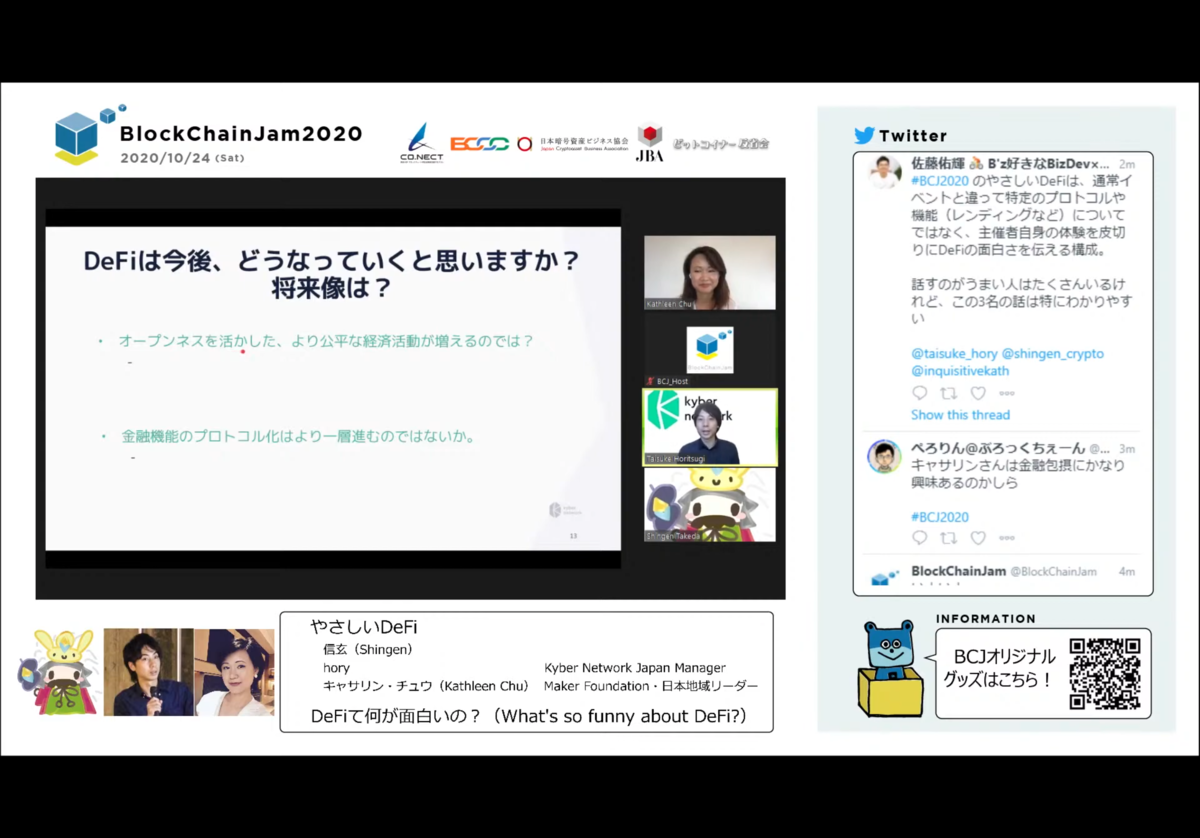Click the Kathleen Chu speaker photo
This screenshot has height=838, width=1200.
(x=235, y=672)
